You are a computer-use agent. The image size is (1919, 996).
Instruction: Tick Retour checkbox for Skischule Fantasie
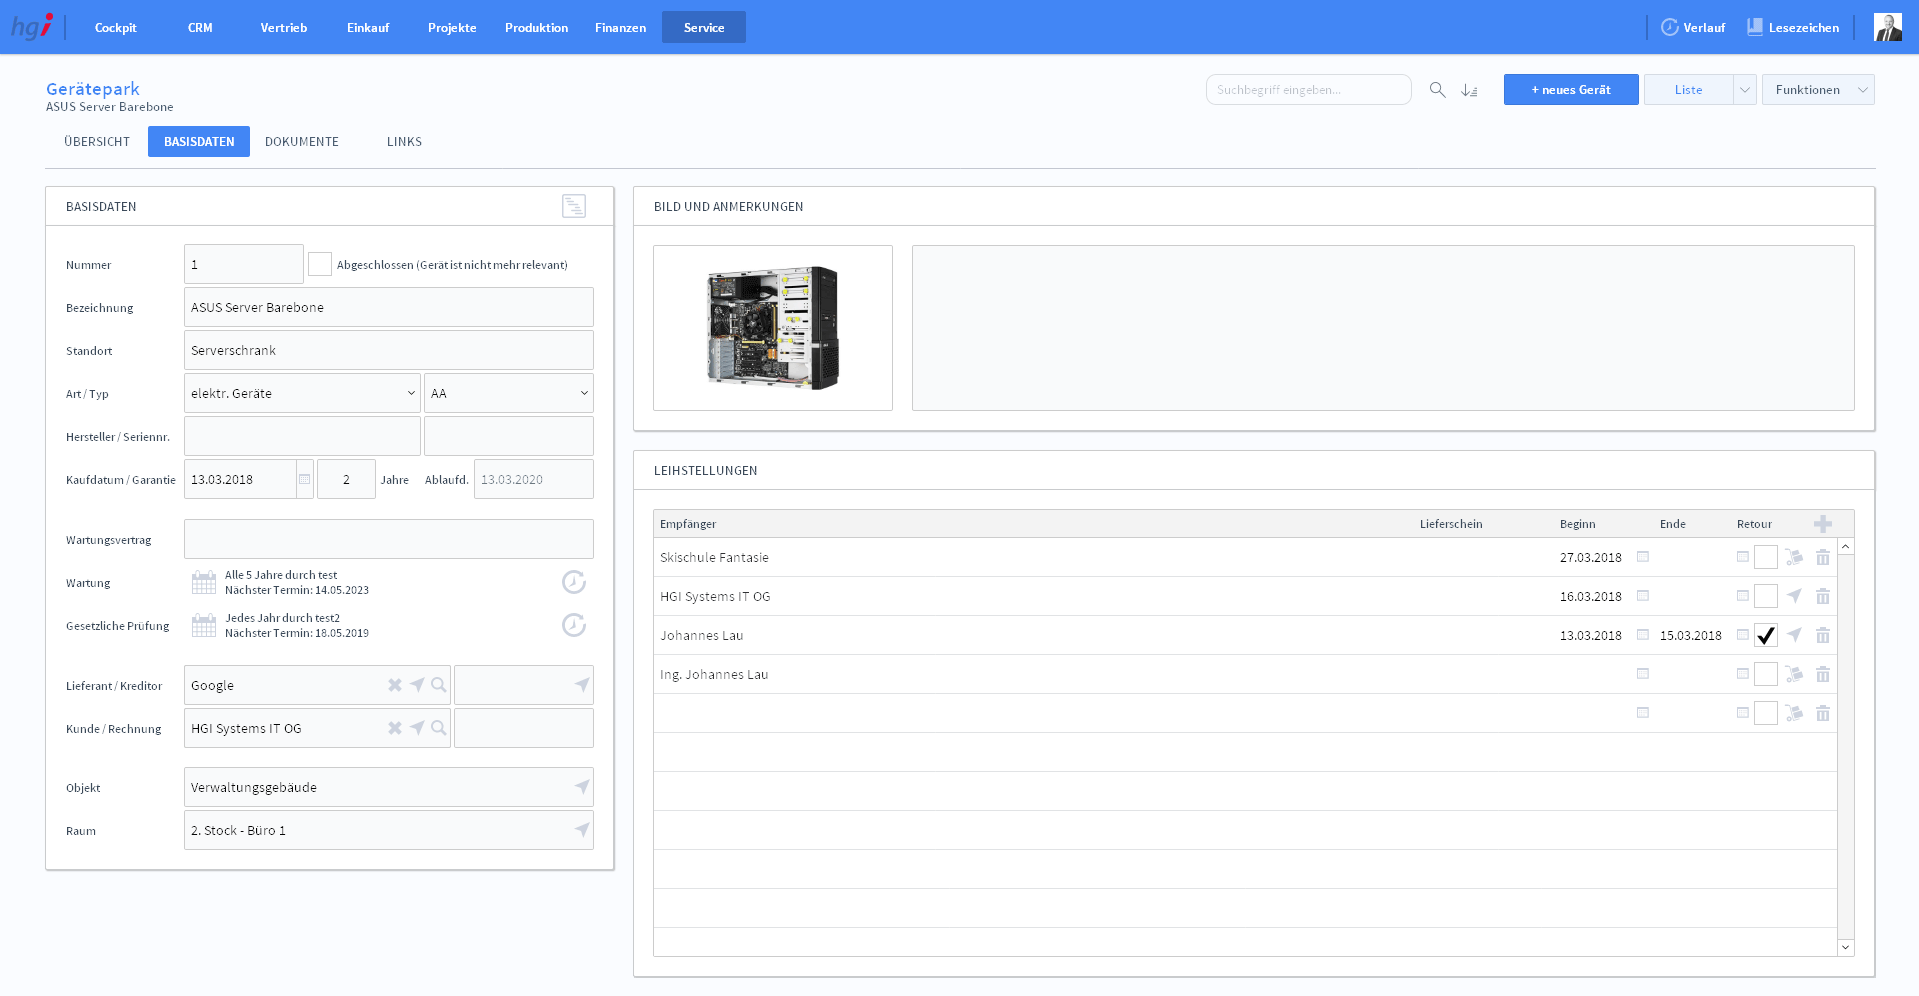pos(1766,557)
